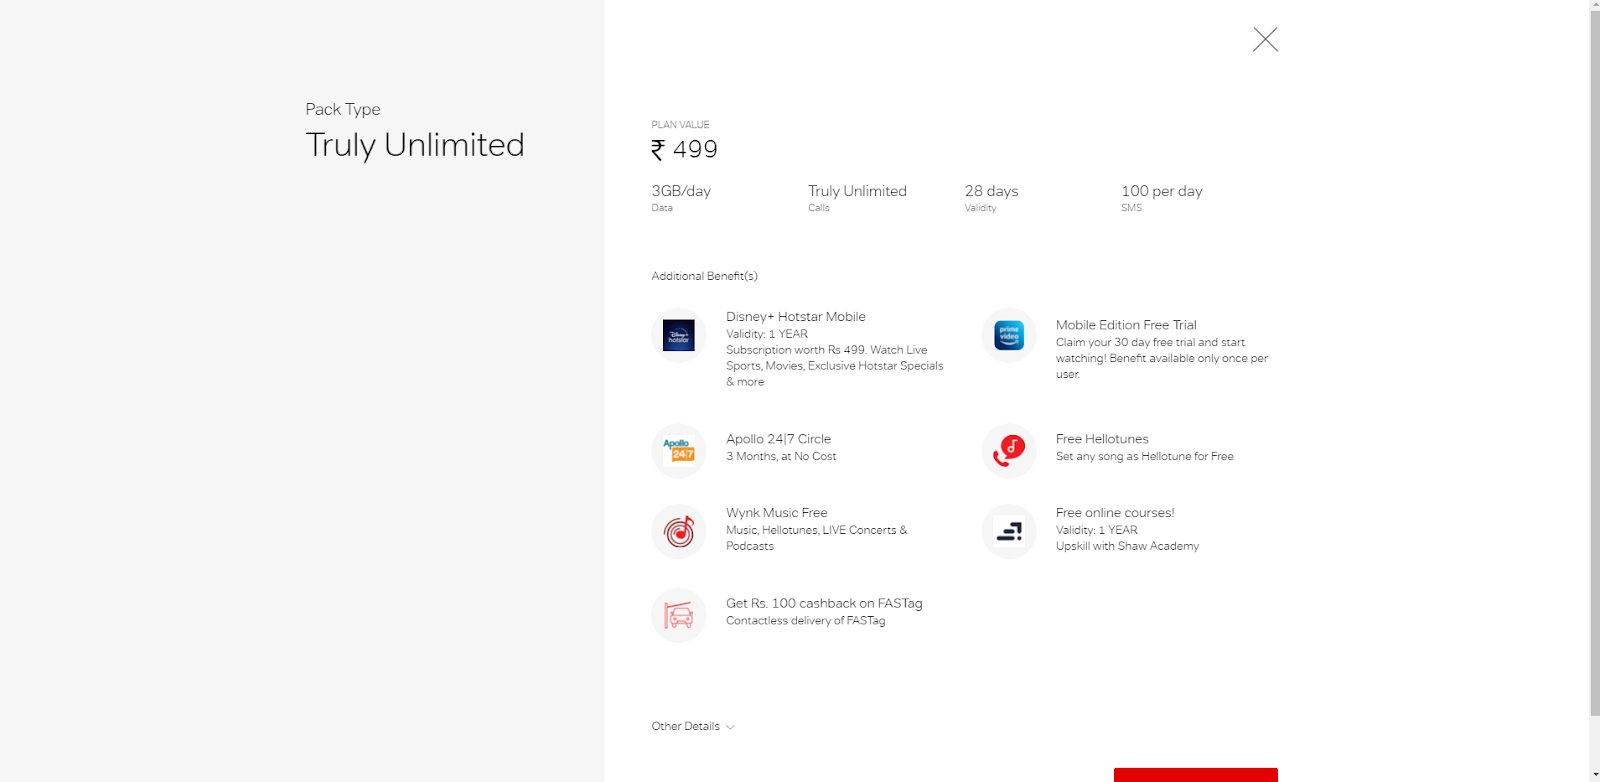Click the ₹ 499 plan value

click(x=684, y=149)
